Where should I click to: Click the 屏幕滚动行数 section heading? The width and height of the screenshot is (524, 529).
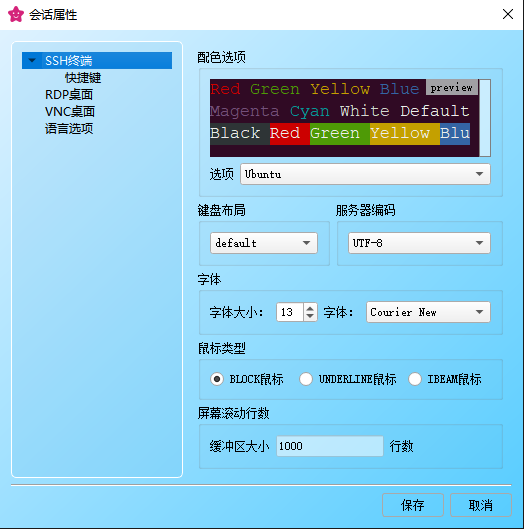click(x=233, y=413)
